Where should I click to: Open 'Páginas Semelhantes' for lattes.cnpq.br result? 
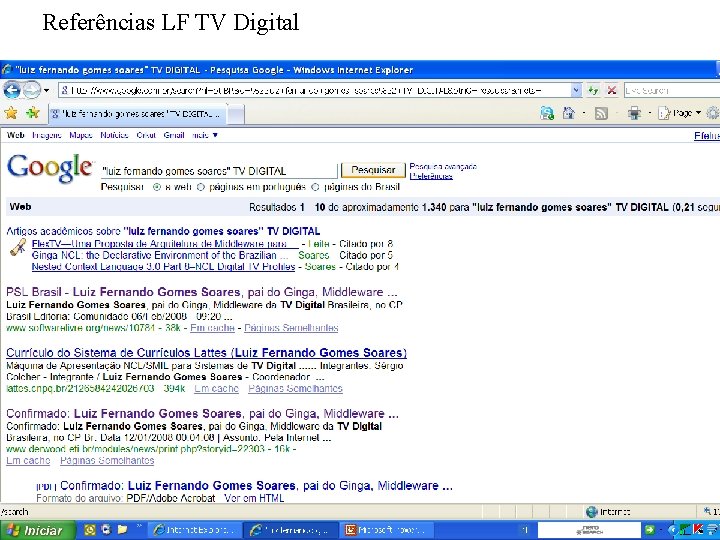point(295,388)
